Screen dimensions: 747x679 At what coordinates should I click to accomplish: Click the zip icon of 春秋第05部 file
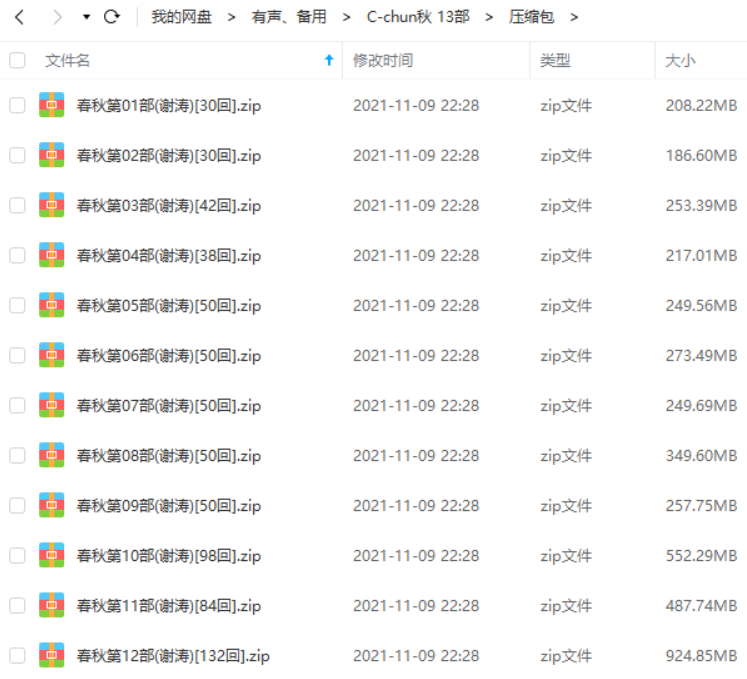51,305
